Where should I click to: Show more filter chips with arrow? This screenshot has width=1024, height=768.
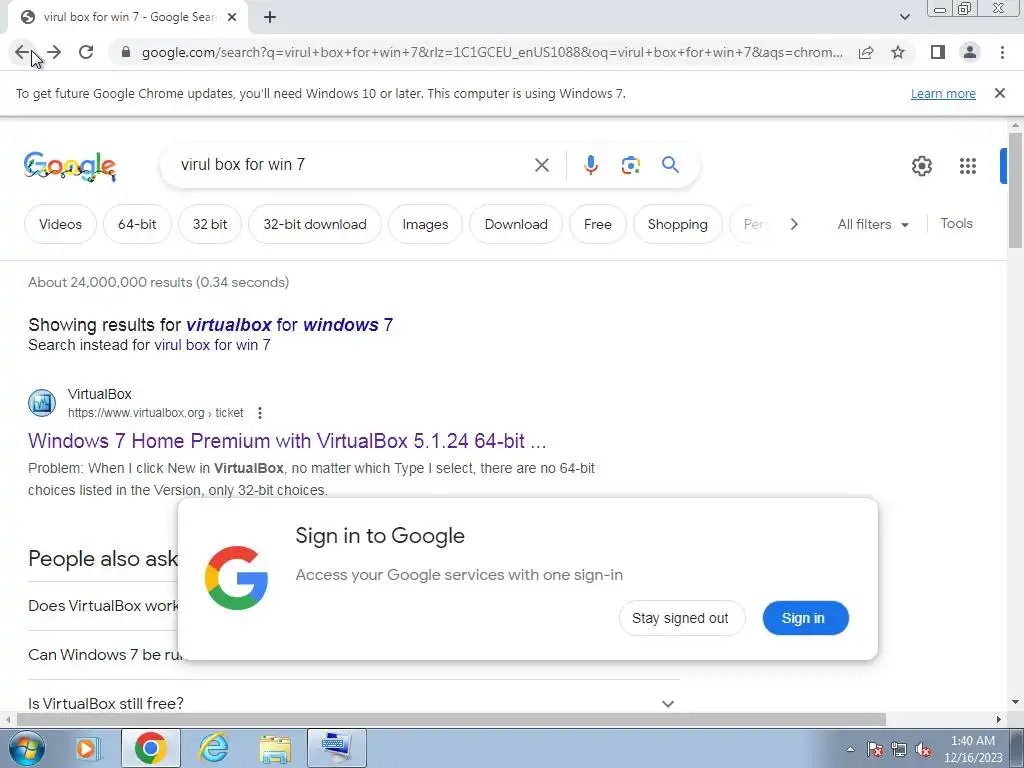coord(794,224)
